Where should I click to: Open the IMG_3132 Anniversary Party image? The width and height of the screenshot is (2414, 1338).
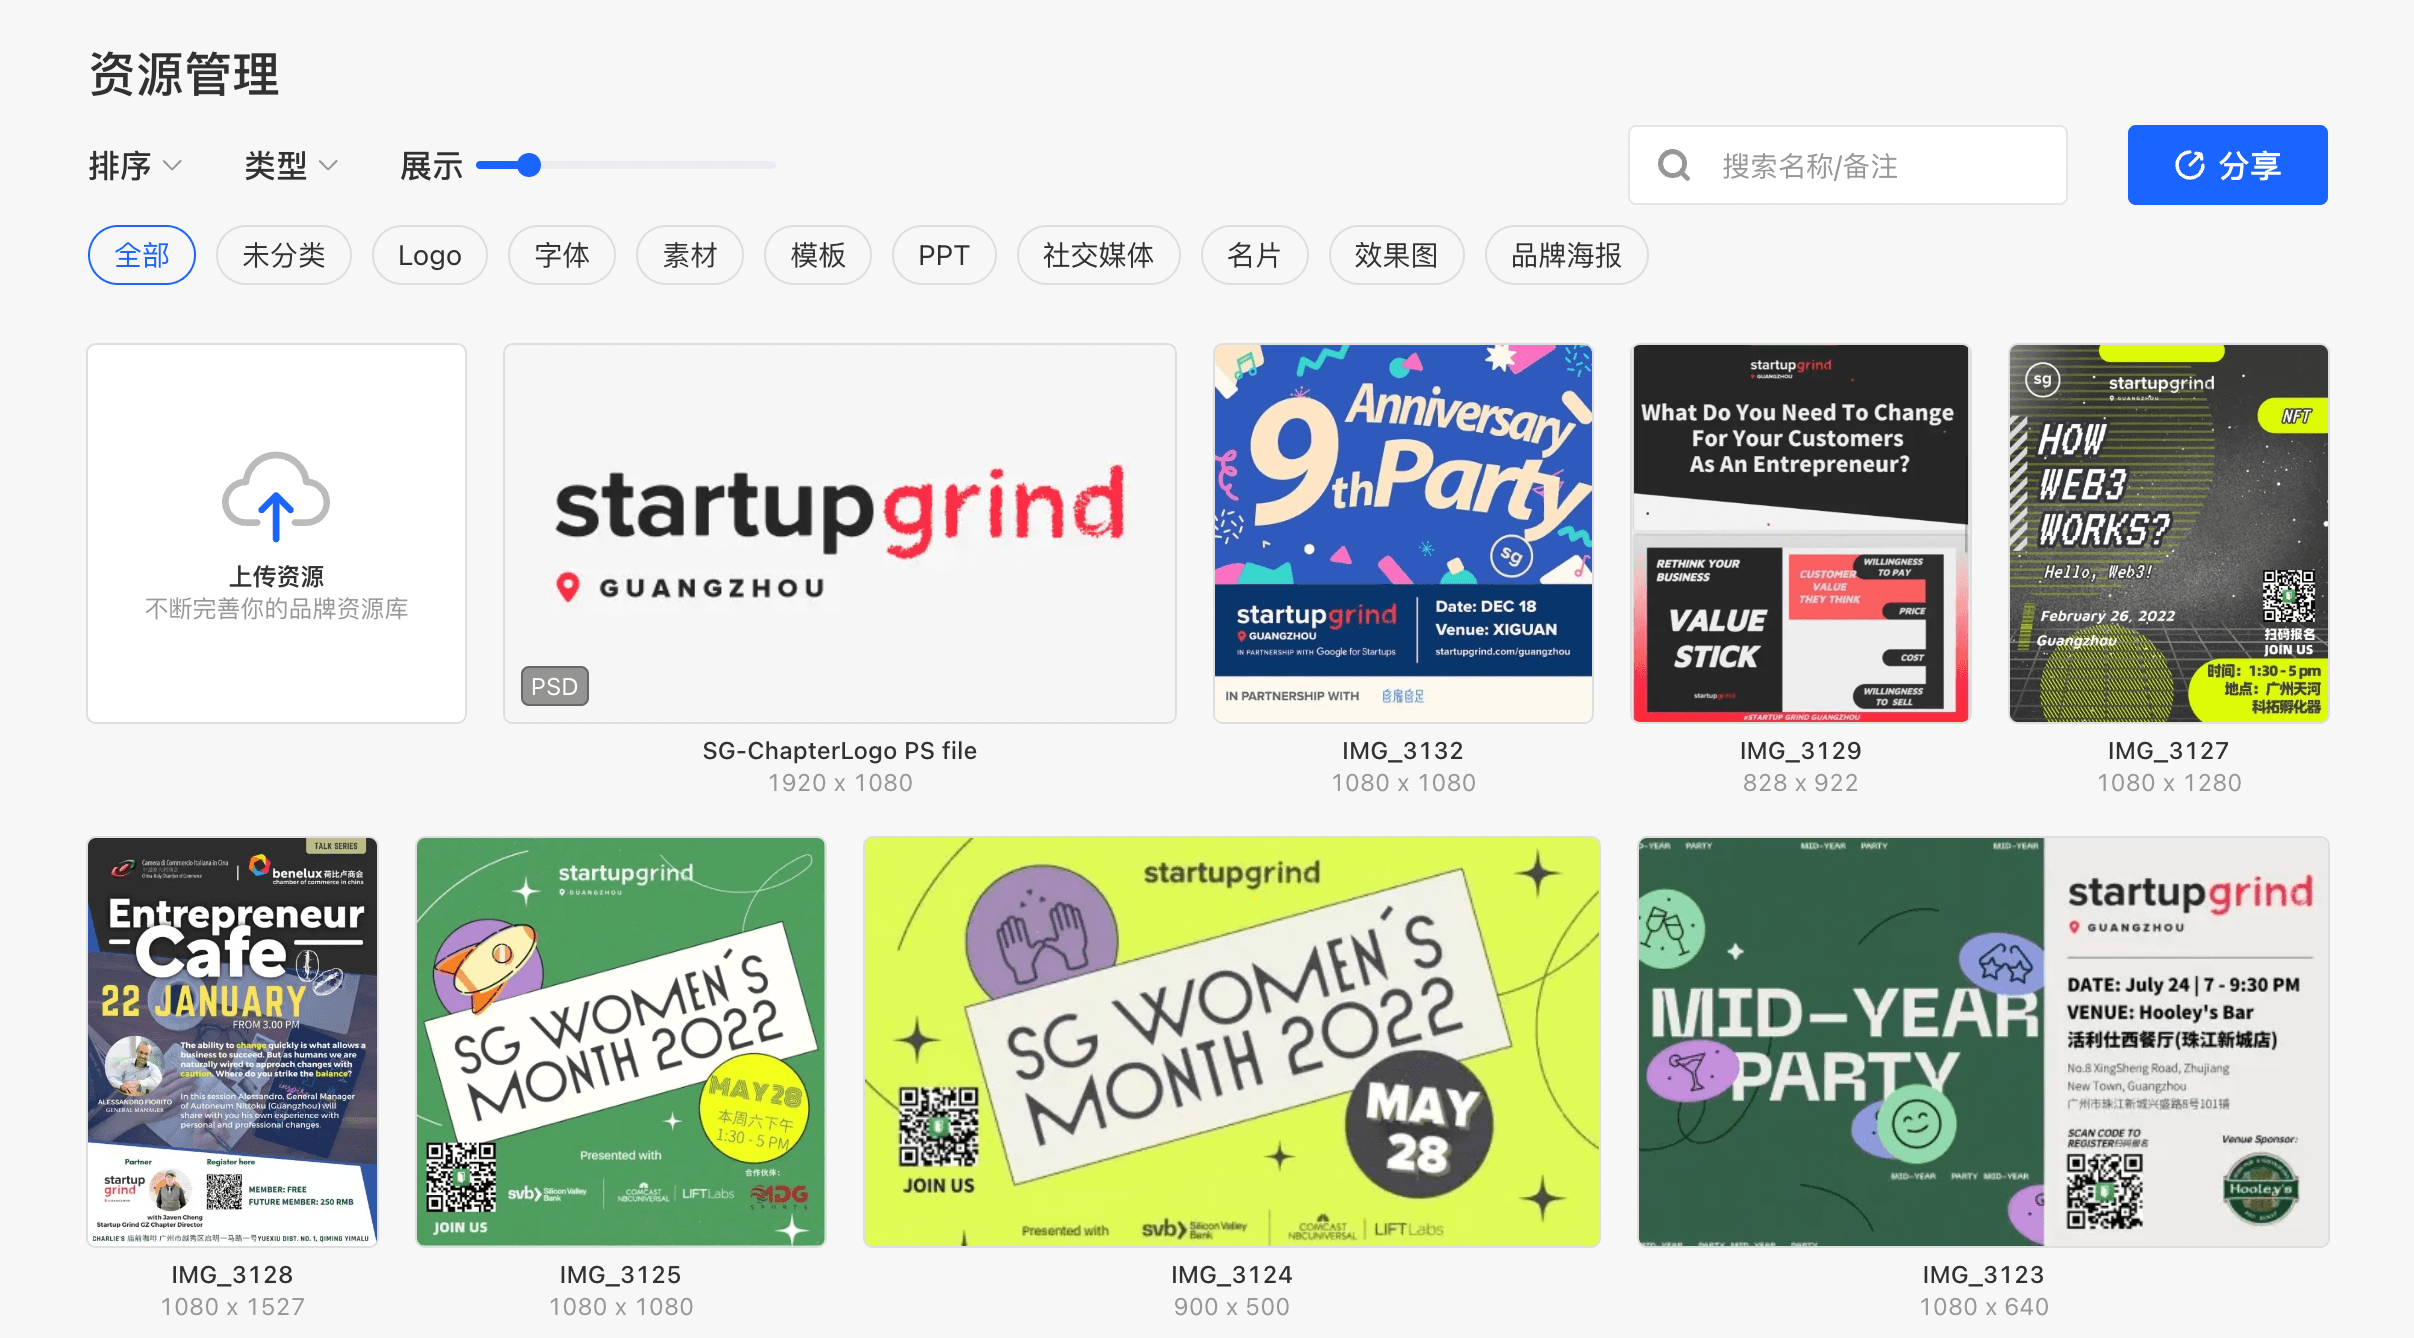point(1403,533)
